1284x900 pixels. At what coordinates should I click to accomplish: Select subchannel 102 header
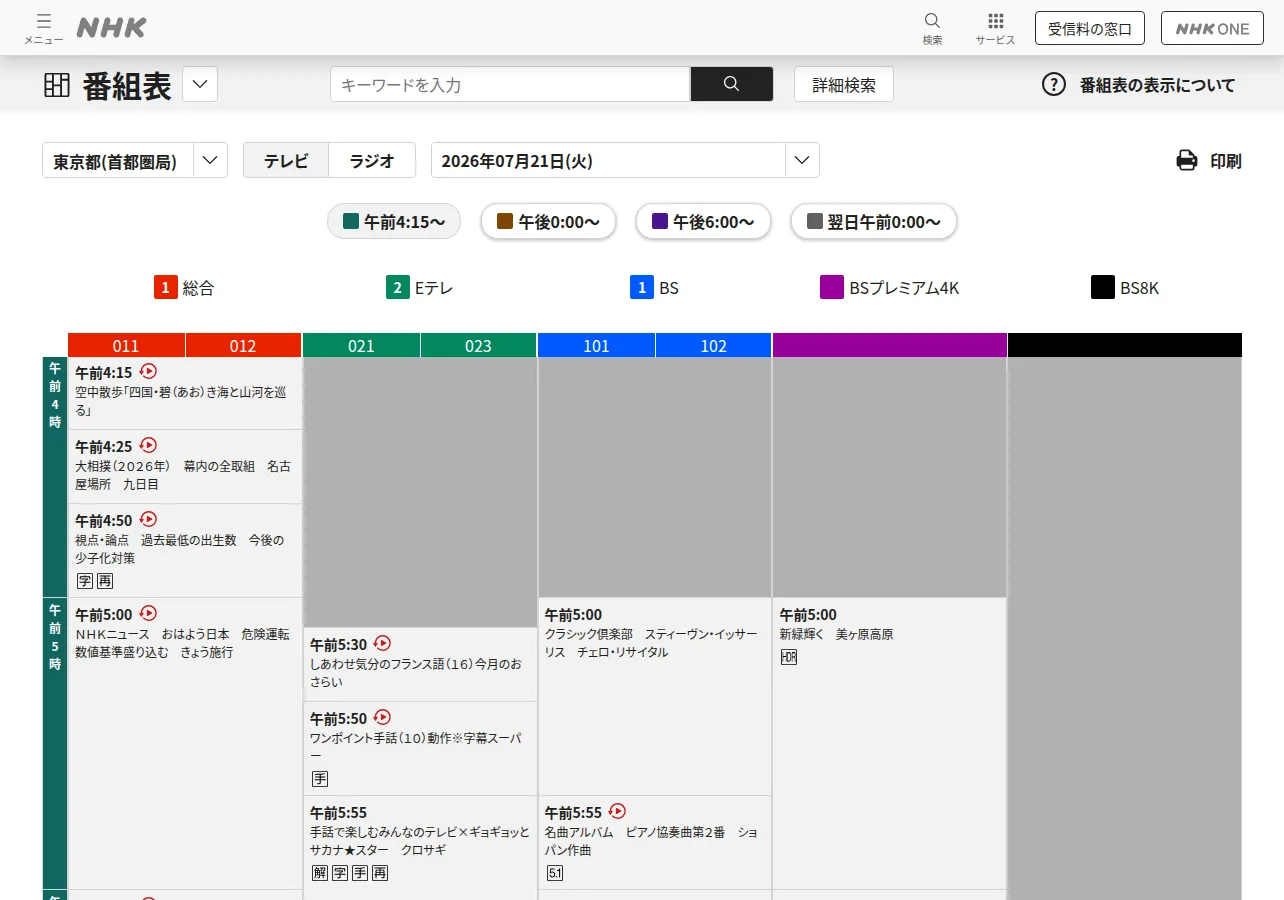[x=713, y=346]
